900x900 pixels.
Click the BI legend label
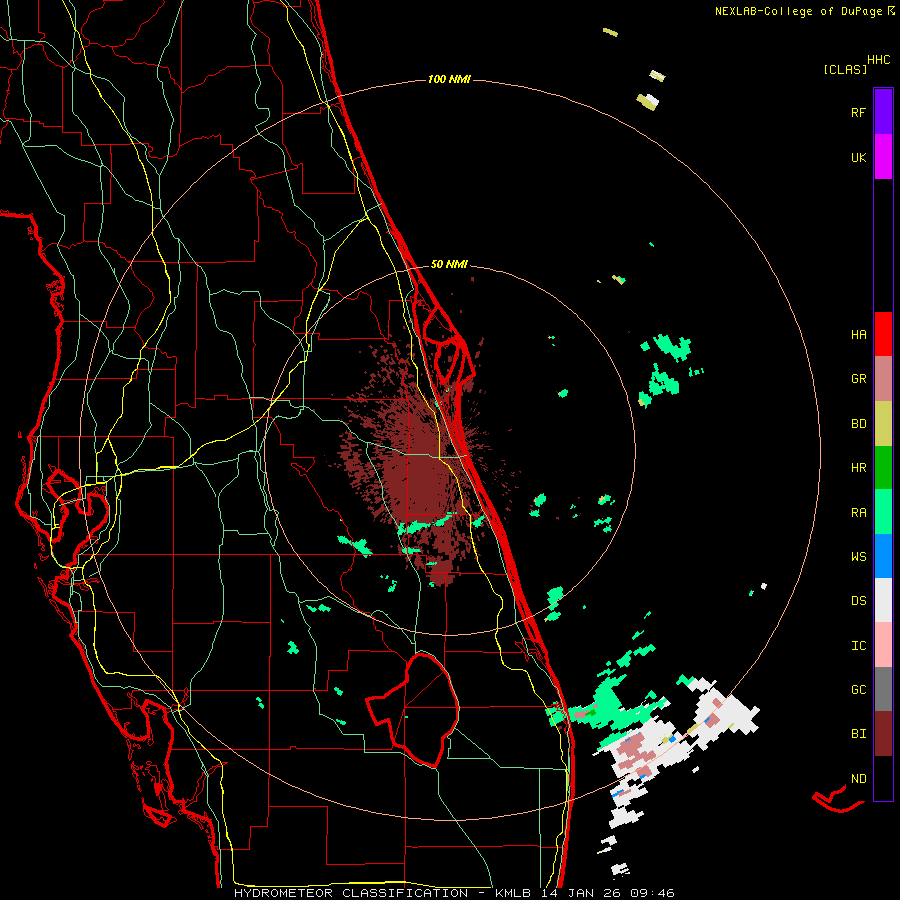(x=858, y=734)
